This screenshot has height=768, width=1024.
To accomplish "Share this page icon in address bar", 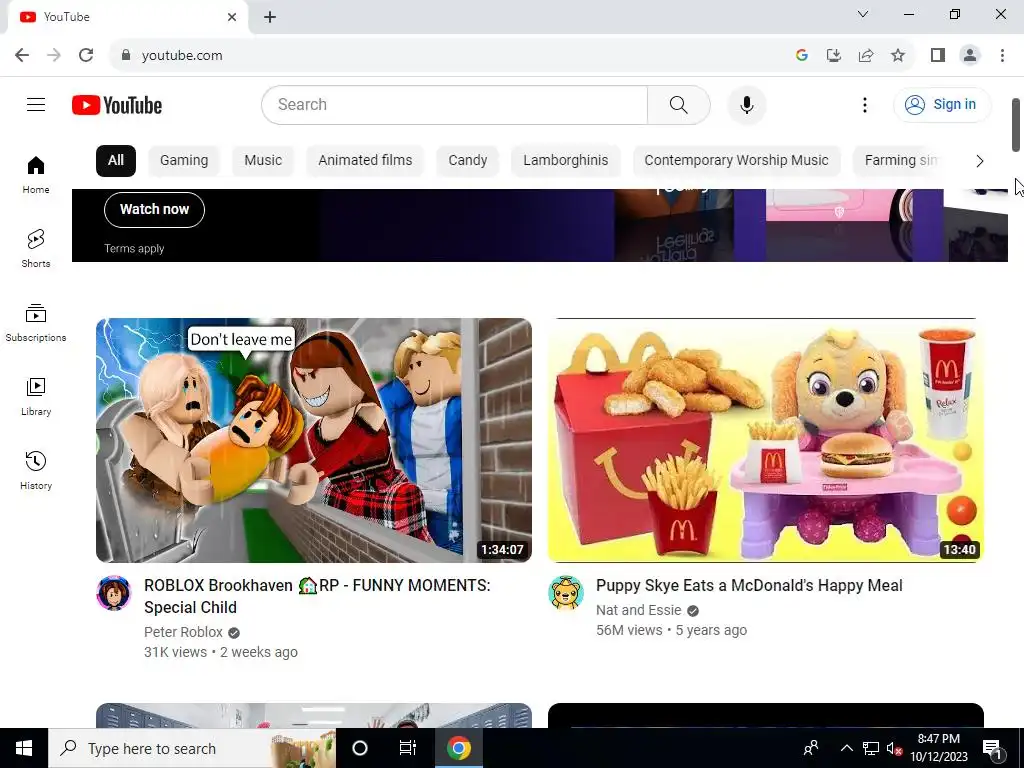I will 866,56.
